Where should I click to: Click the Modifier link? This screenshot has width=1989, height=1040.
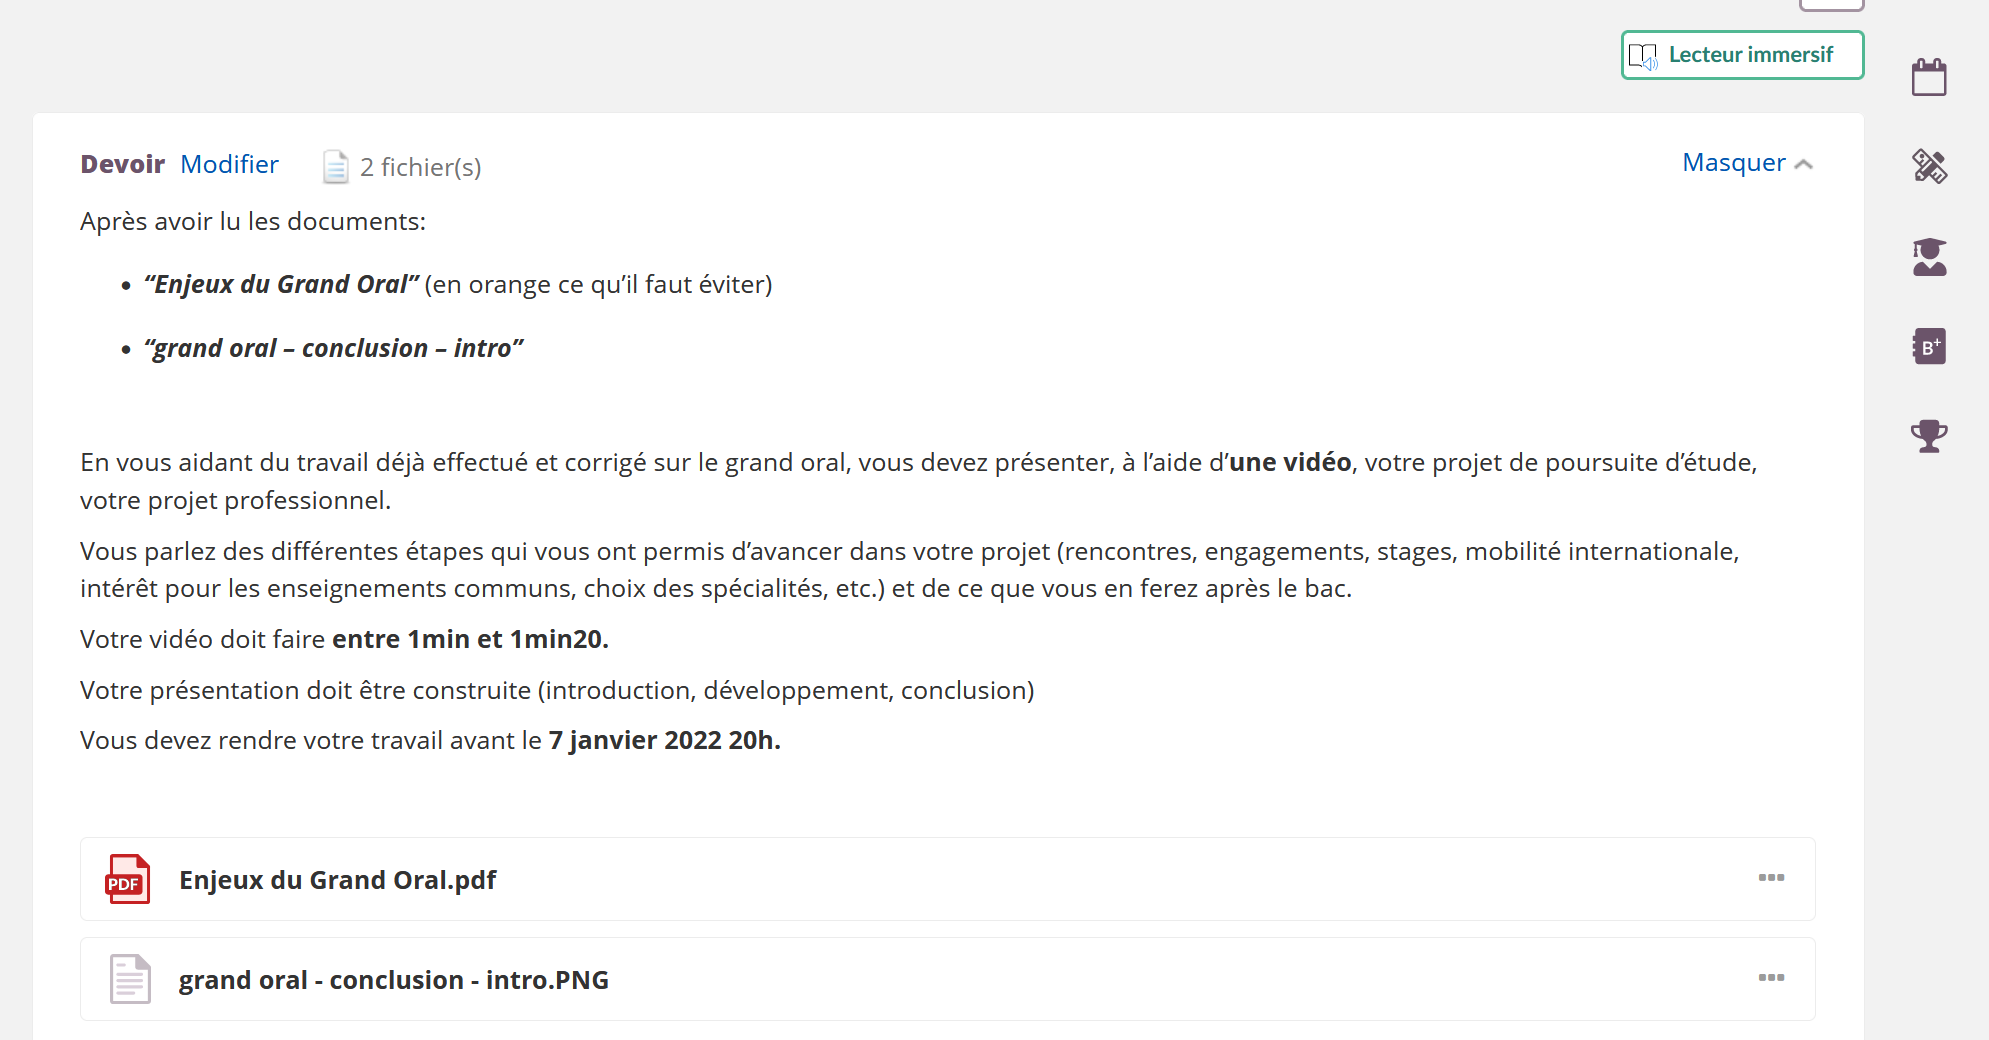pyautogui.click(x=229, y=164)
